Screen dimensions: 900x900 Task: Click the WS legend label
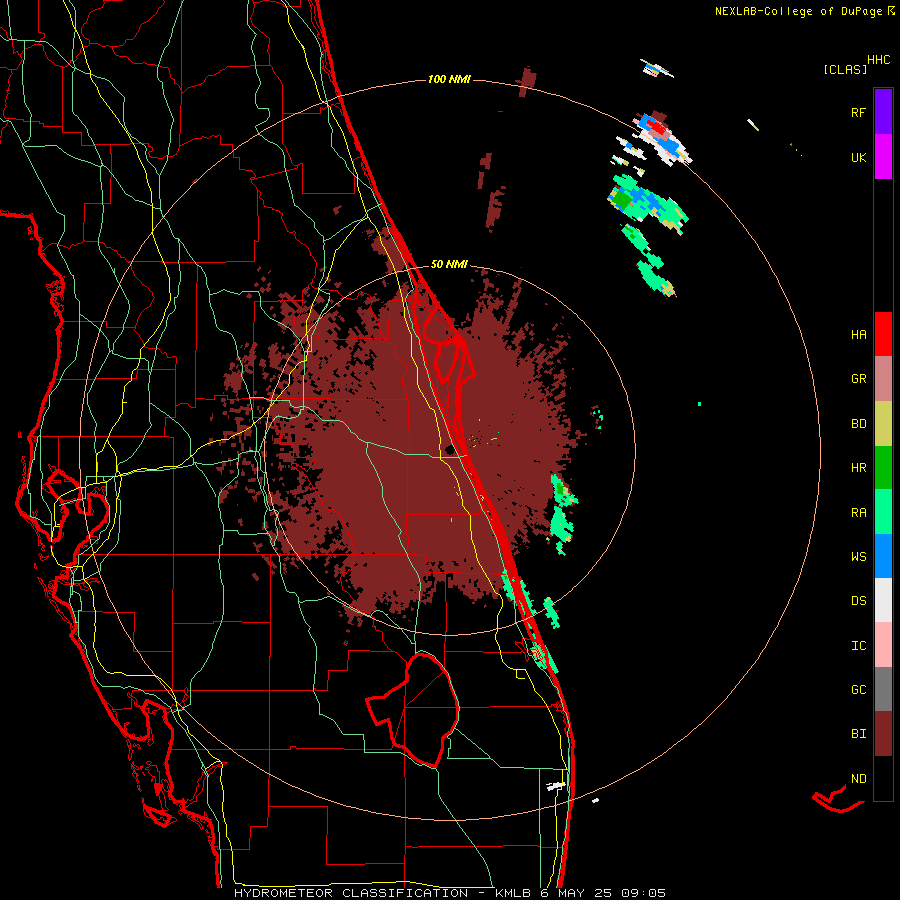tap(858, 557)
